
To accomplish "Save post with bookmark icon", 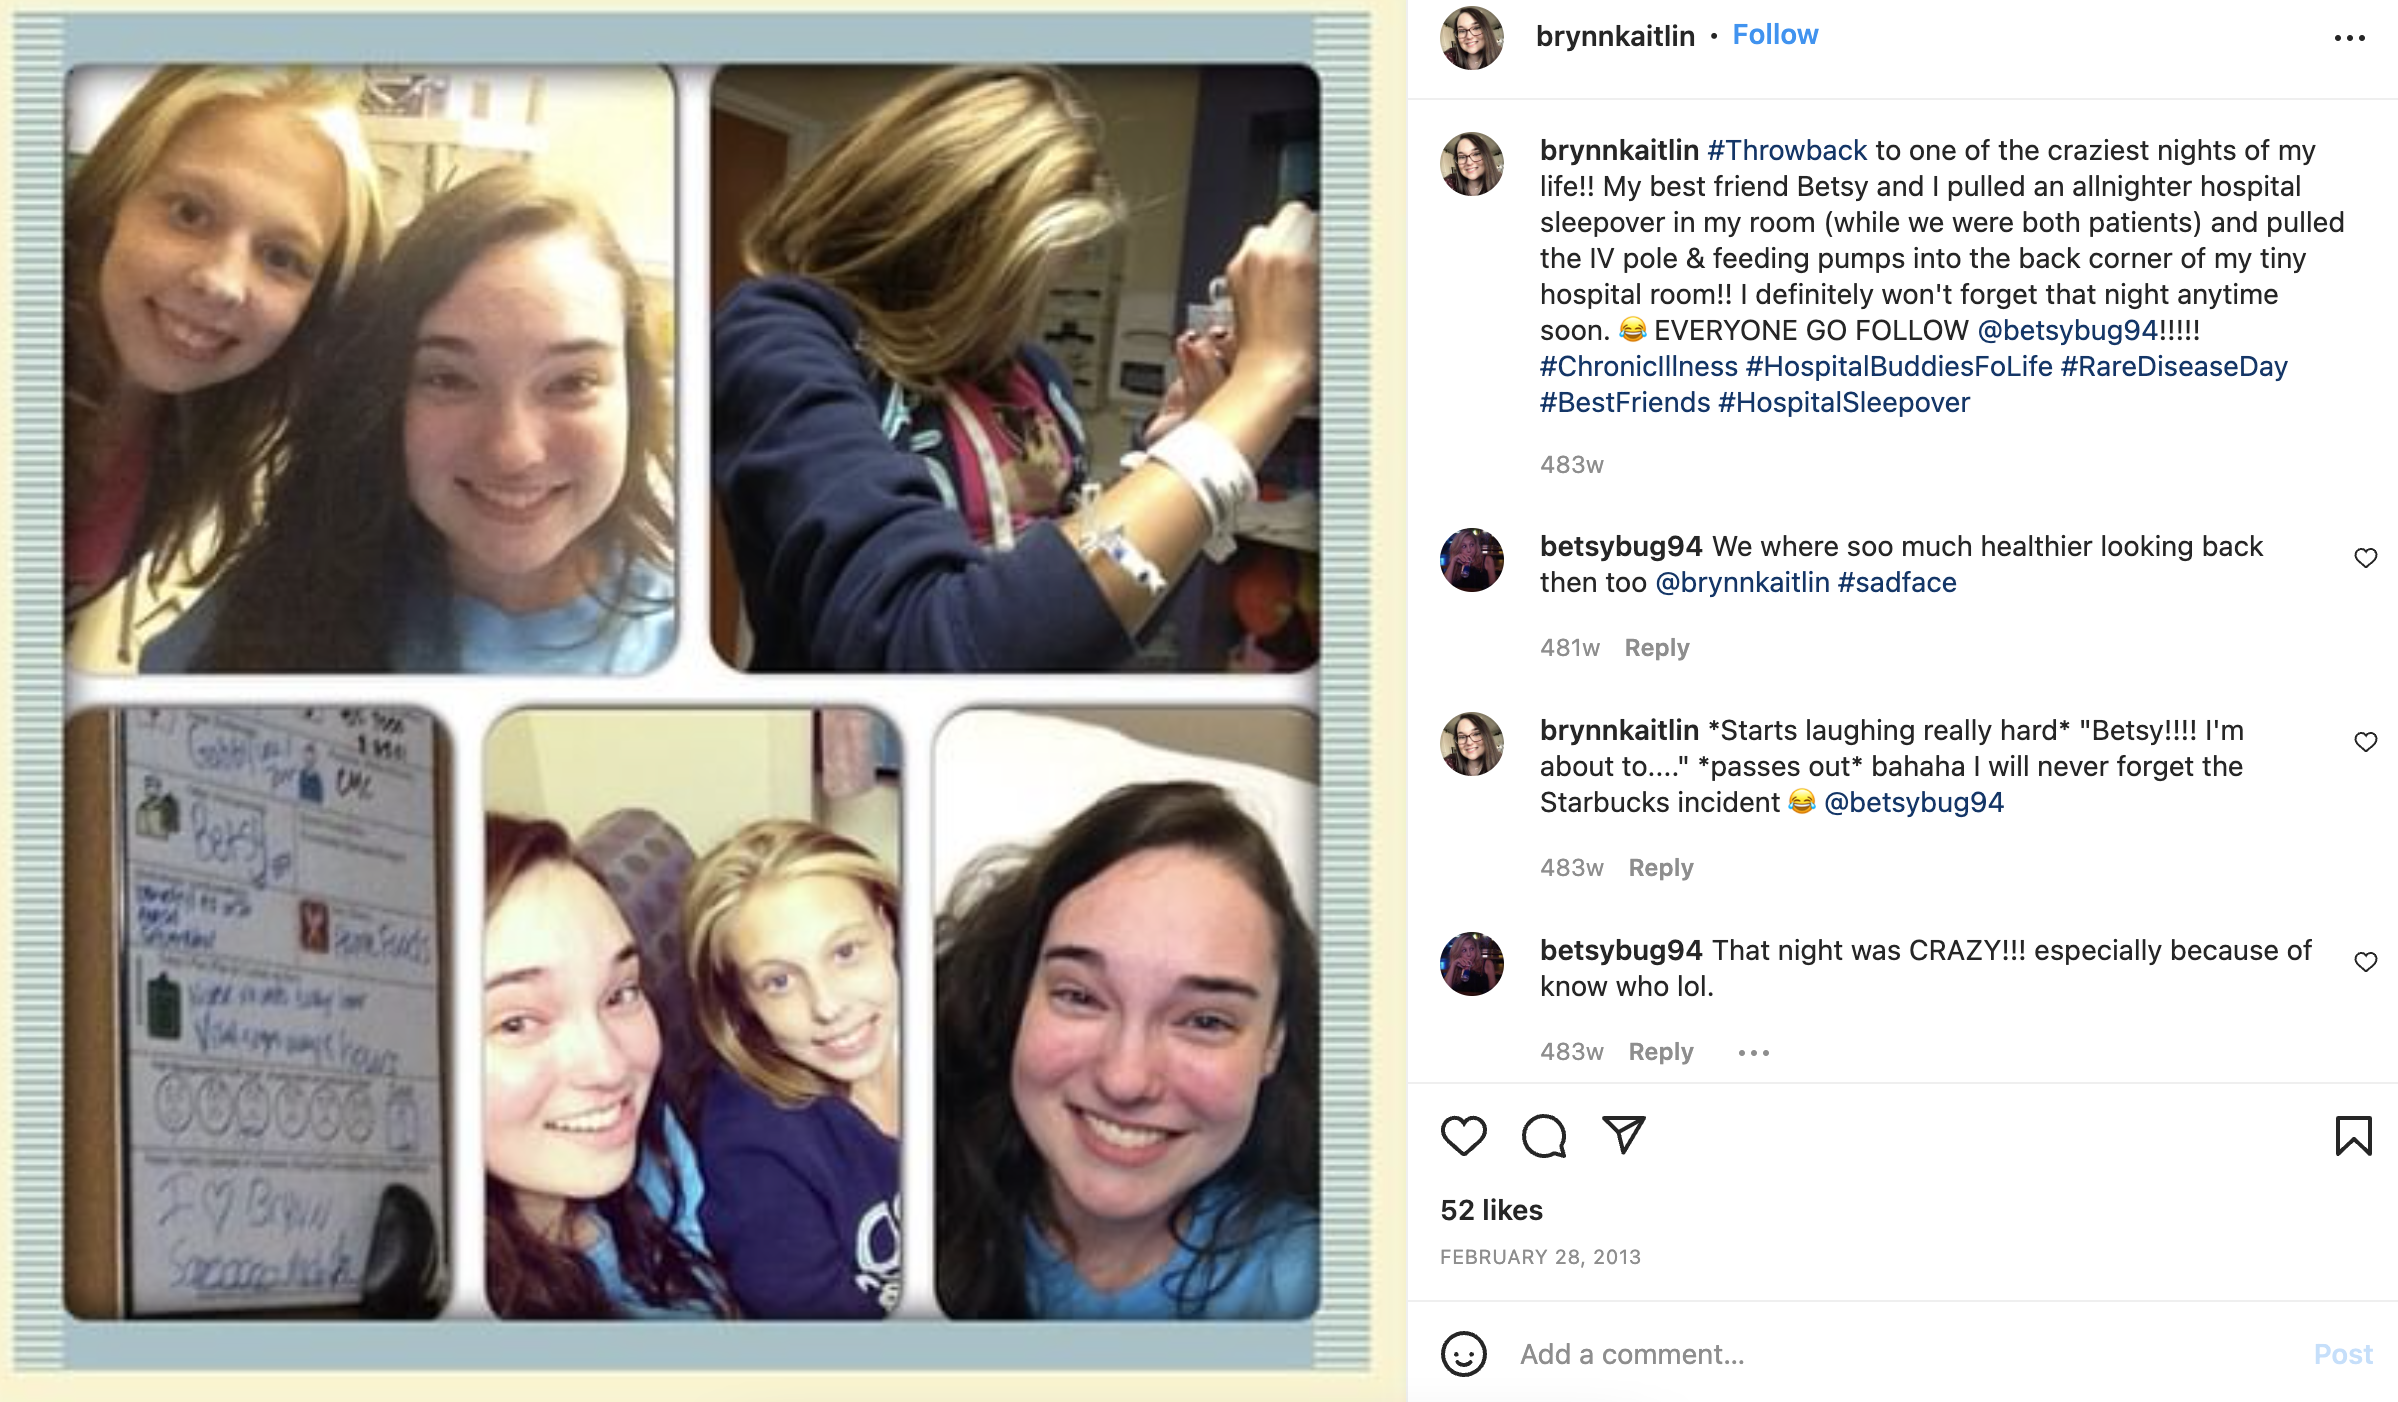I will (x=2353, y=1136).
